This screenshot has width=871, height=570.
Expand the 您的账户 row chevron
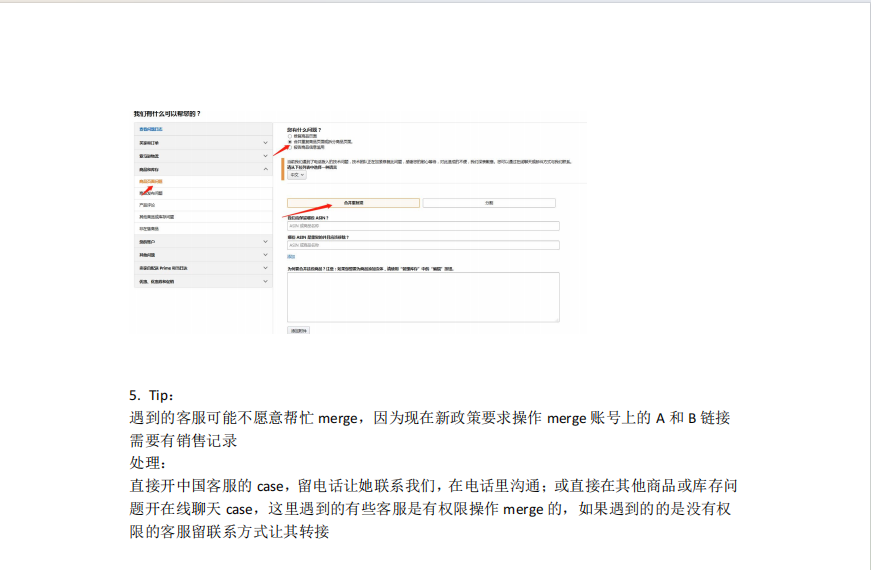(x=265, y=242)
